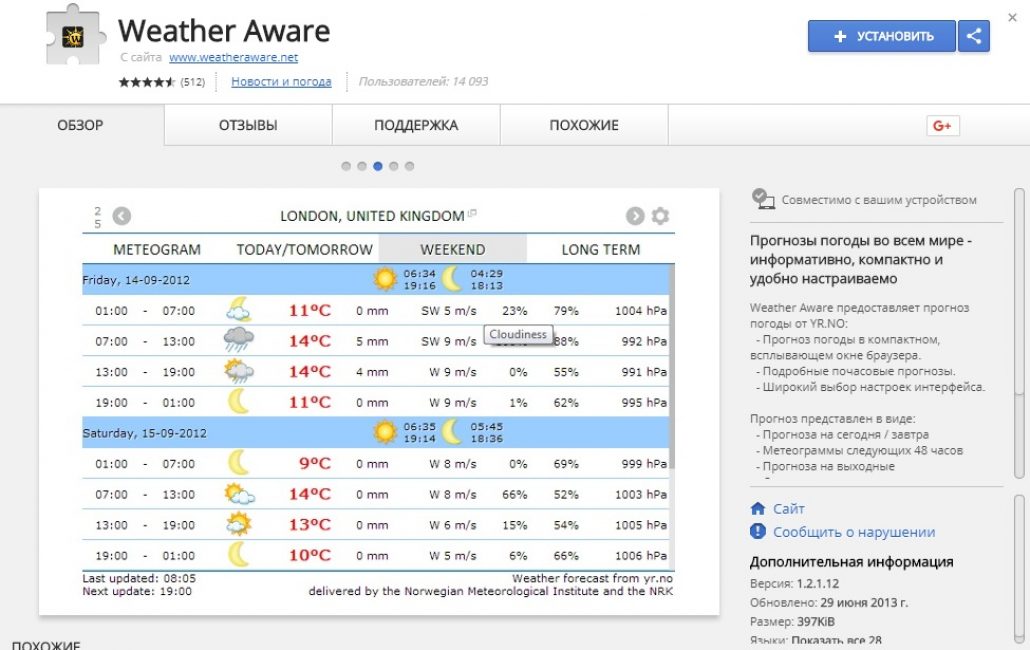Click the exclamation icon beside Сообщить о нарушении
The width and height of the screenshot is (1030, 650).
click(x=758, y=531)
